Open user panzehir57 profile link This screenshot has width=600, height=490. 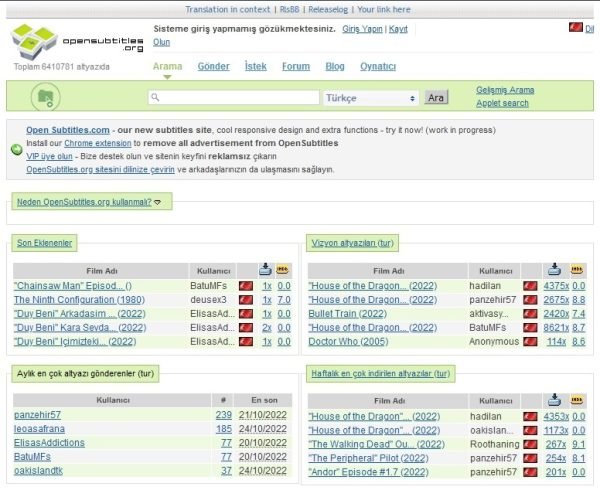click(38, 415)
